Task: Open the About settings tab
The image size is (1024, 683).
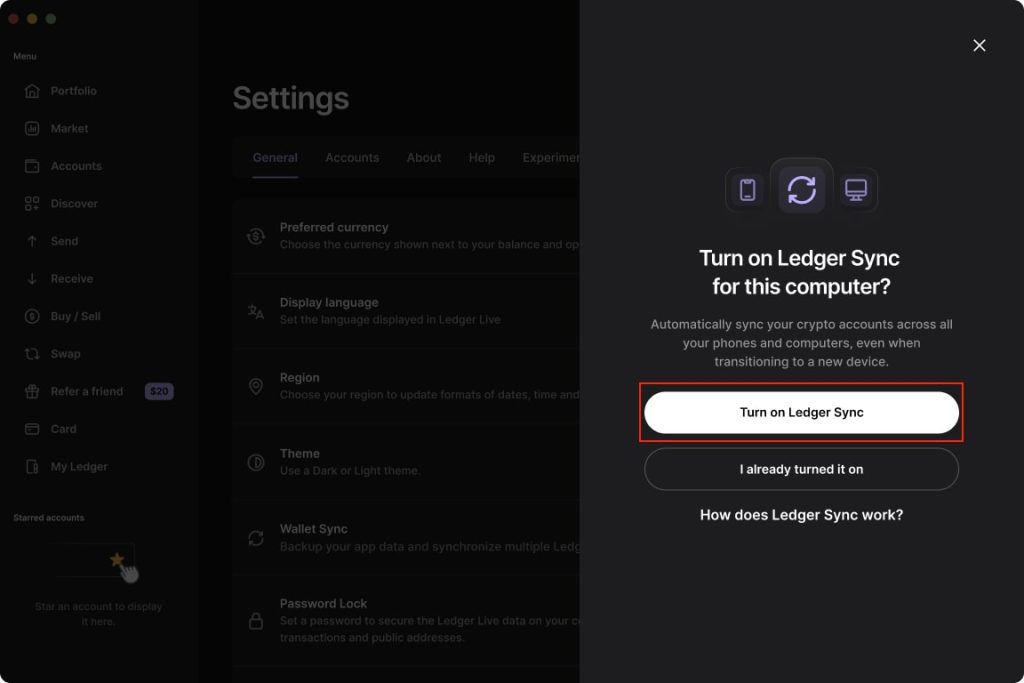Action: pyautogui.click(x=424, y=158)
